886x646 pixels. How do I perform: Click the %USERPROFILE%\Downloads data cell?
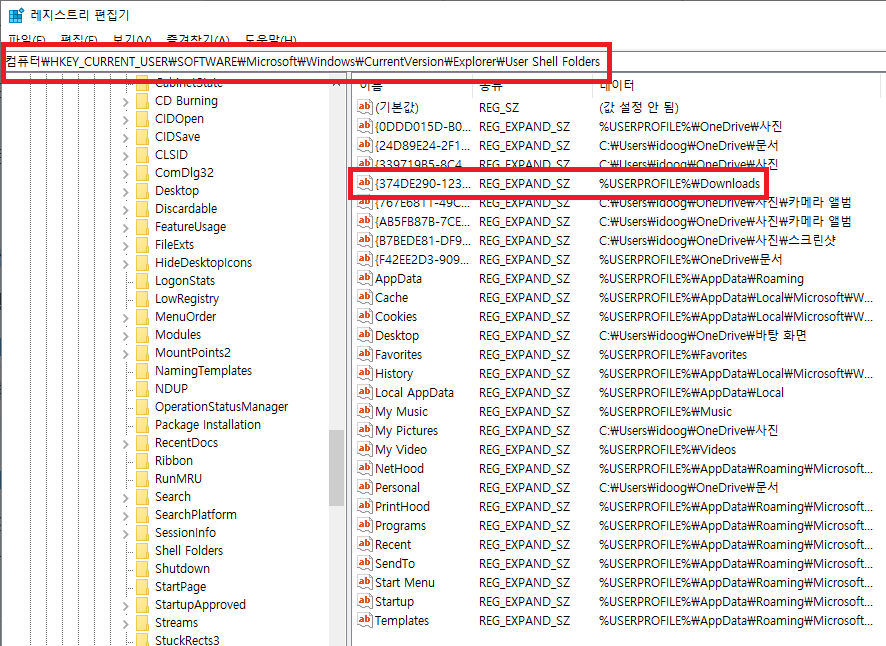pos(679,184)
